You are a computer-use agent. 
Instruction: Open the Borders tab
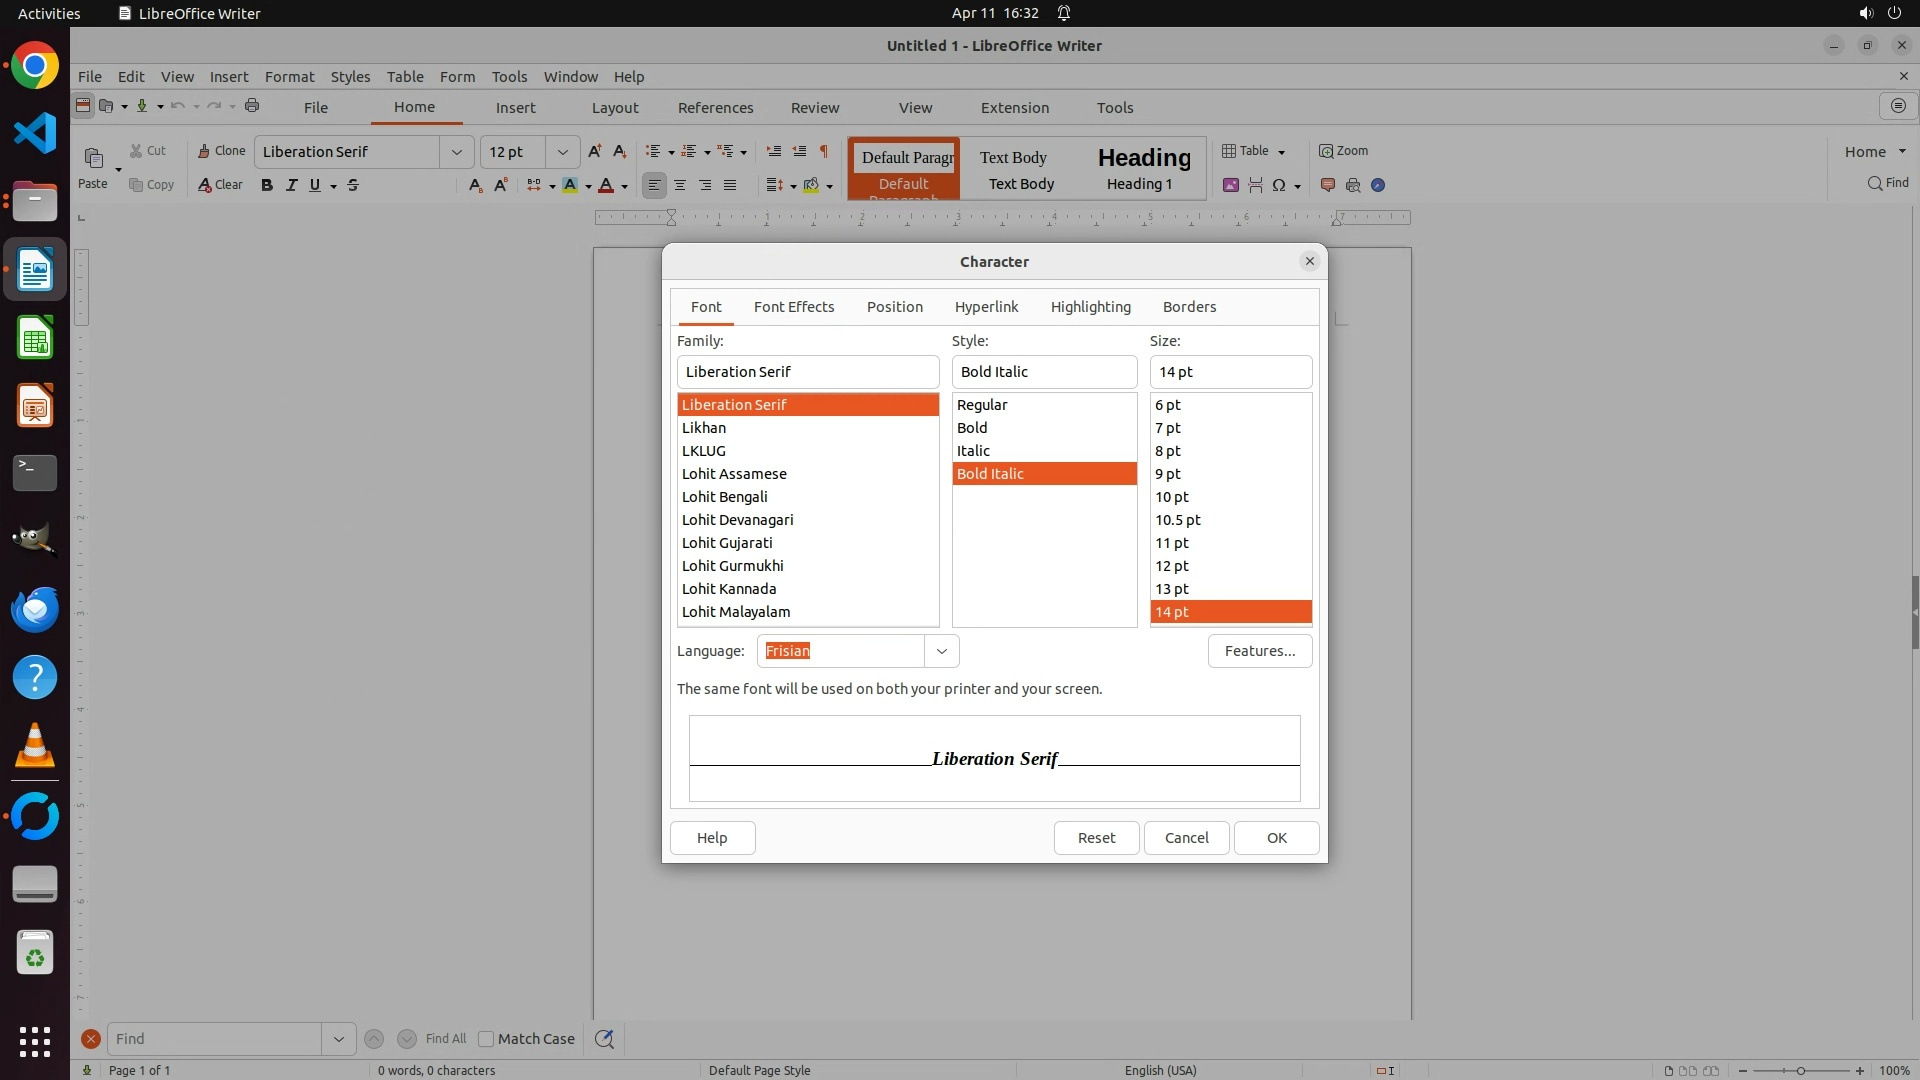tap(1189, 307)
